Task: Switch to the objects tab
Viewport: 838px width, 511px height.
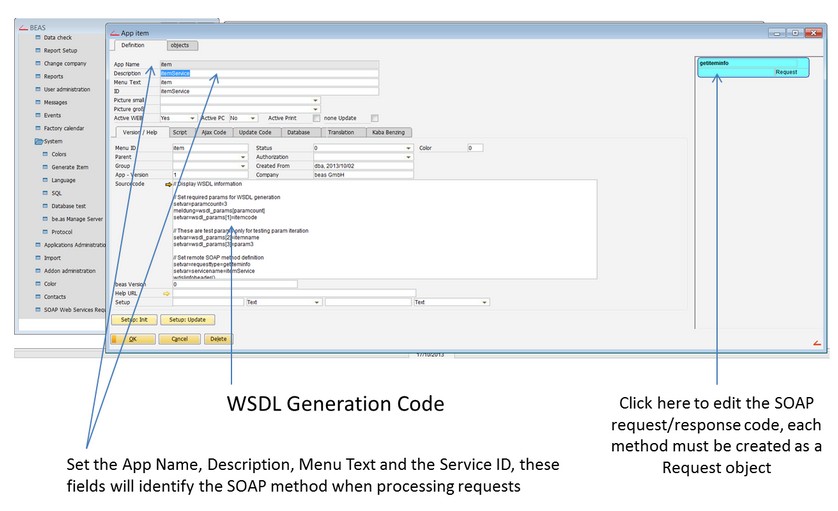Action: (x=180, y=45)
